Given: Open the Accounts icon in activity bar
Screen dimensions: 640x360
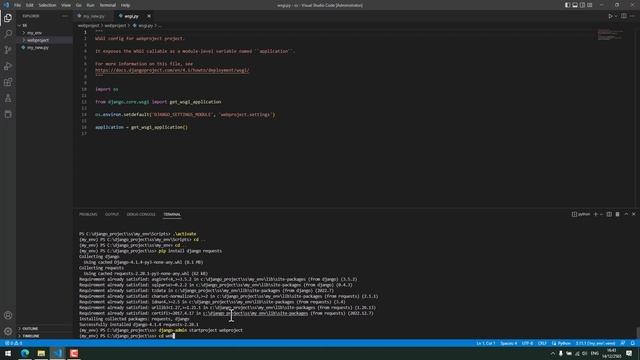Looking at the screenshot, I should coord(8,315).
